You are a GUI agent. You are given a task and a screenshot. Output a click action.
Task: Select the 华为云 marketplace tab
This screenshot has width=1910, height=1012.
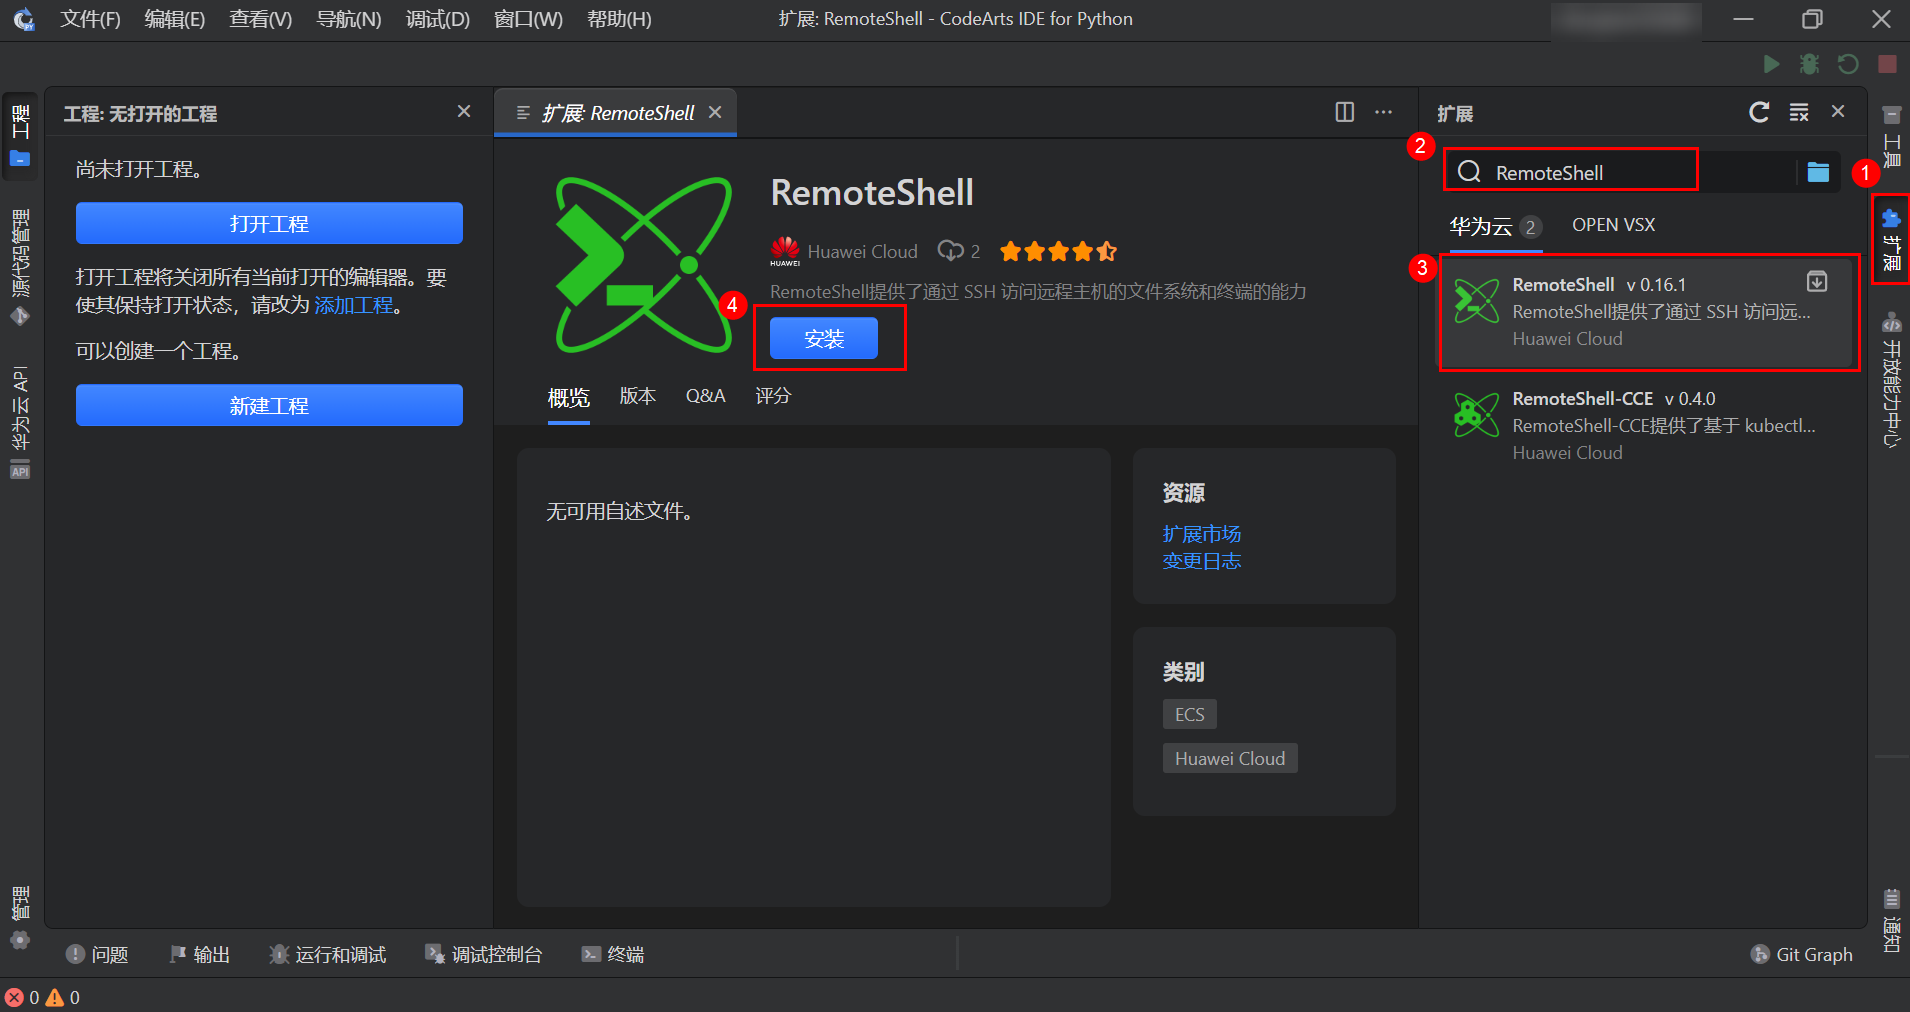click(x=1495, y=226)
